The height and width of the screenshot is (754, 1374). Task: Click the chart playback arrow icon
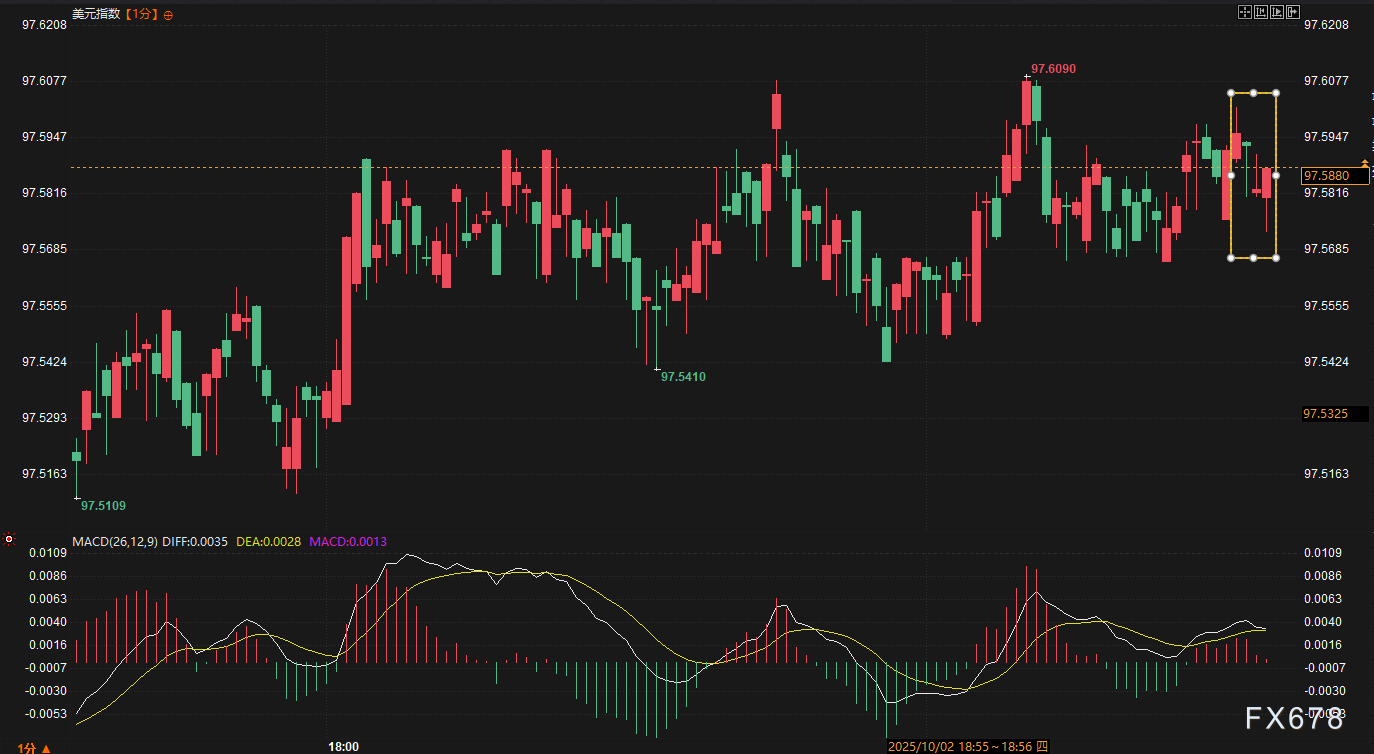point(1277,12)
